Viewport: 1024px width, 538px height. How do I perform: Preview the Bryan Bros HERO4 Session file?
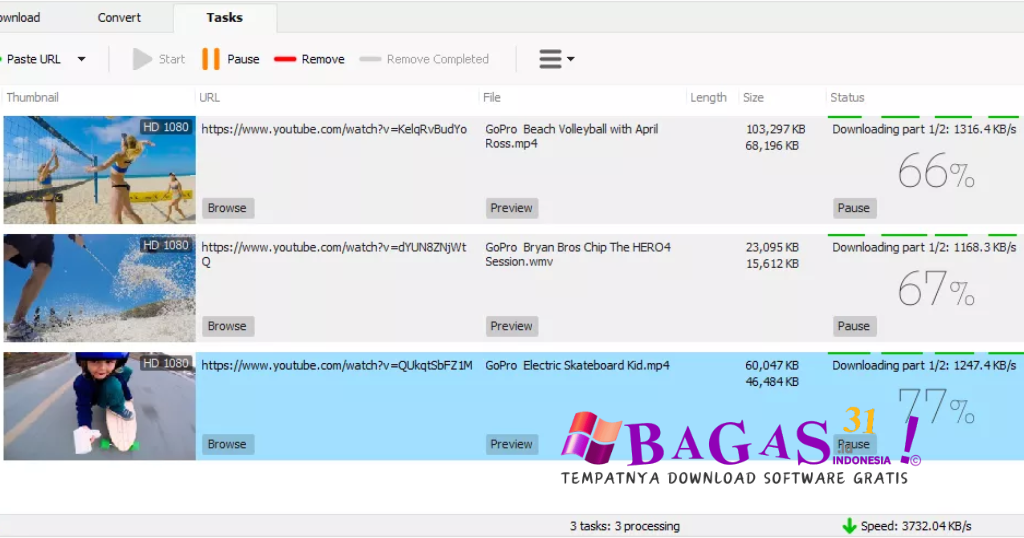[511, 326]
